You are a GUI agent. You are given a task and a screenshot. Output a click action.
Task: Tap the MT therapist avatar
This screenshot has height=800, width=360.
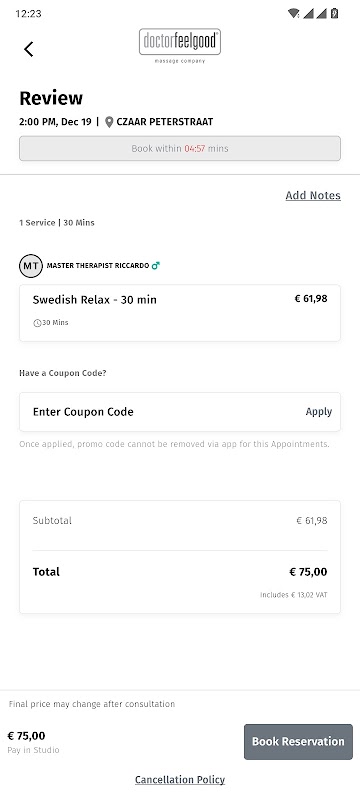tap(31, 266)
